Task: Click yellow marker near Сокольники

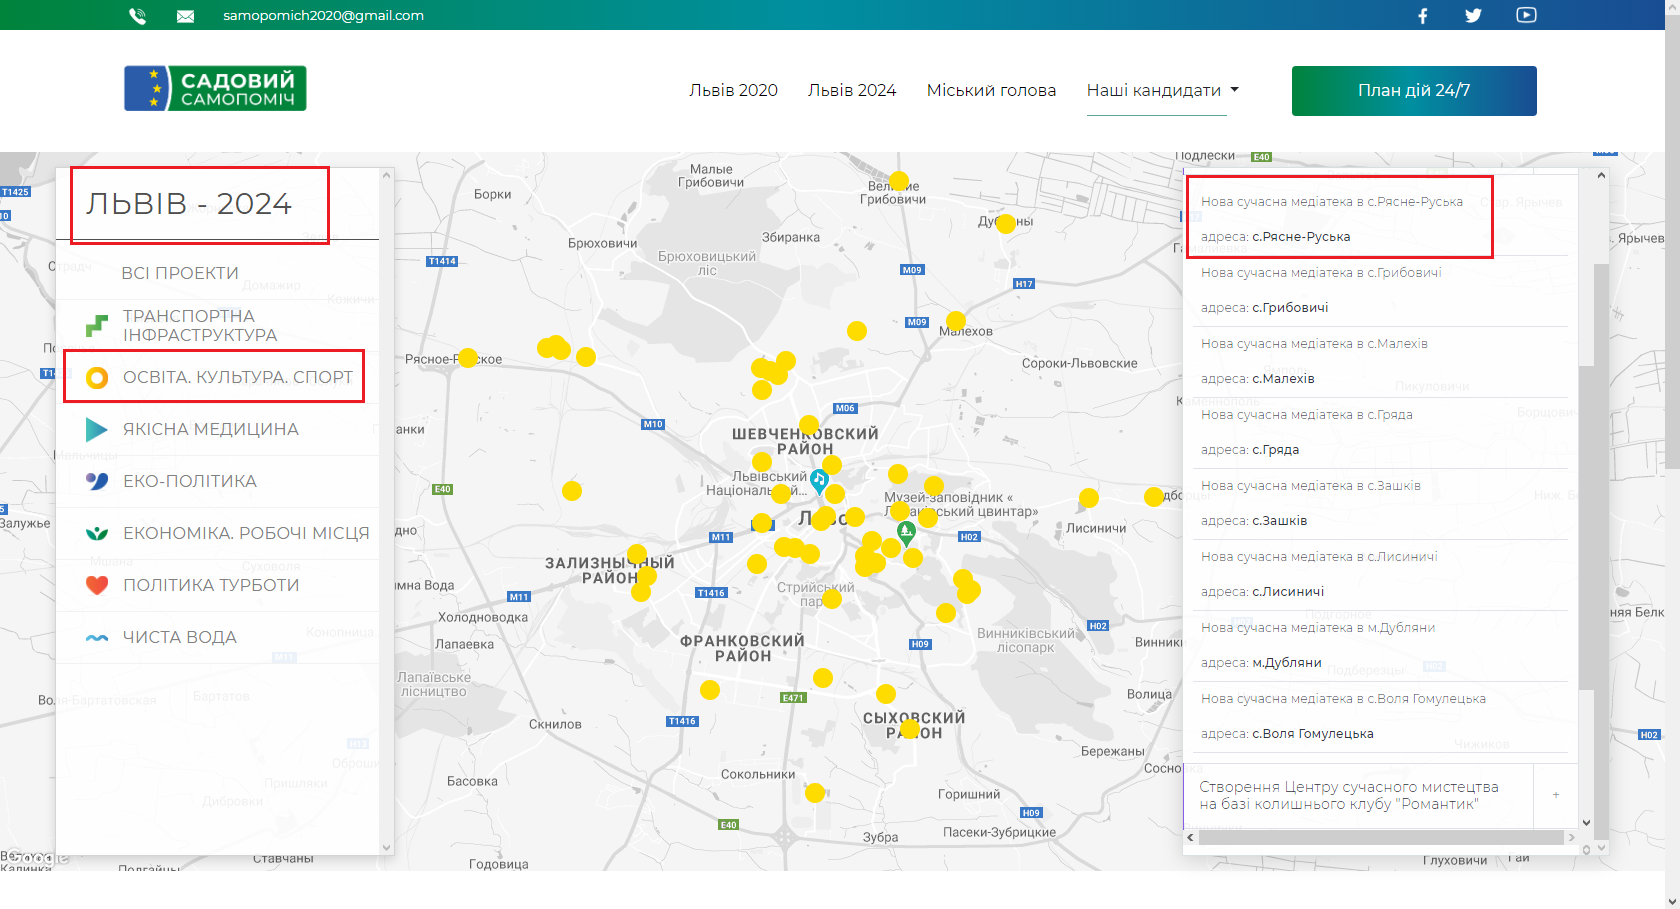Action: pyautogui.click(x=815, y=793)
